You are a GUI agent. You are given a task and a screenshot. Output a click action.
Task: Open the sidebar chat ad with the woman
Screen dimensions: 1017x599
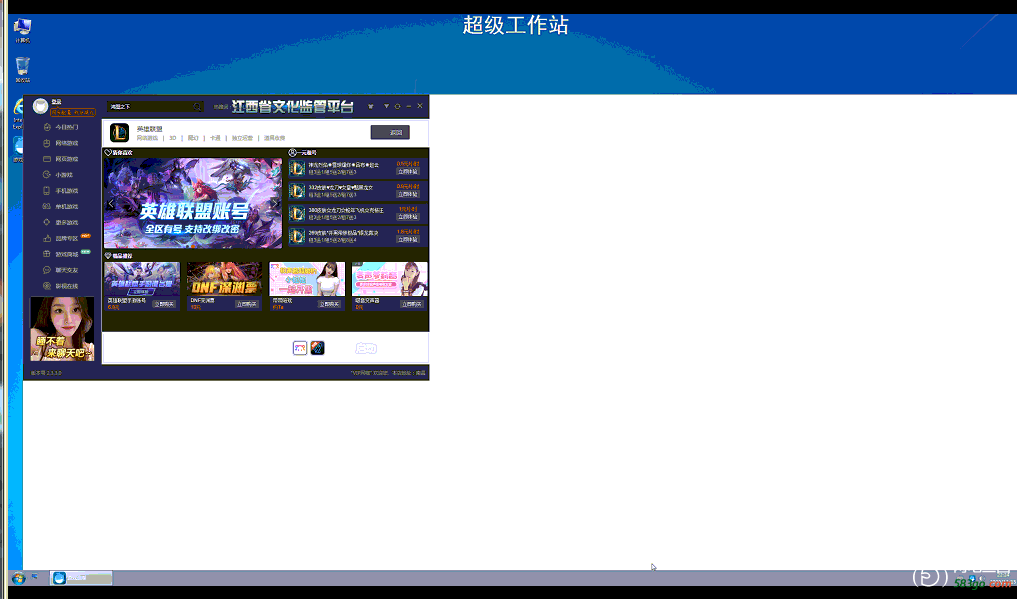(62, 329)
